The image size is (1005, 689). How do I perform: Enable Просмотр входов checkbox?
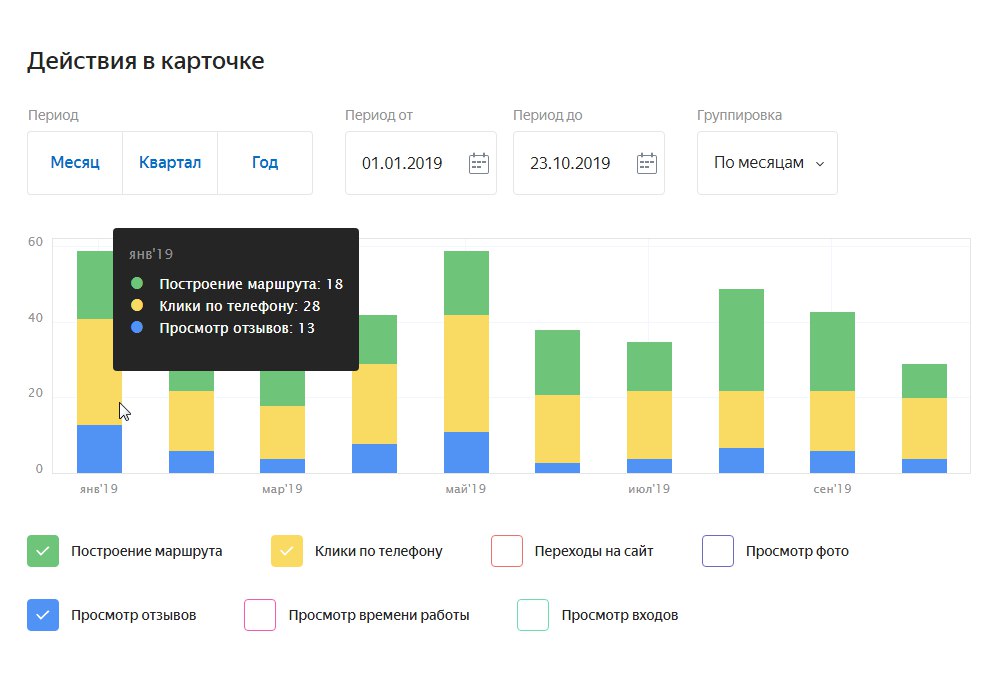pyautogui.click(x=533, y=615)
